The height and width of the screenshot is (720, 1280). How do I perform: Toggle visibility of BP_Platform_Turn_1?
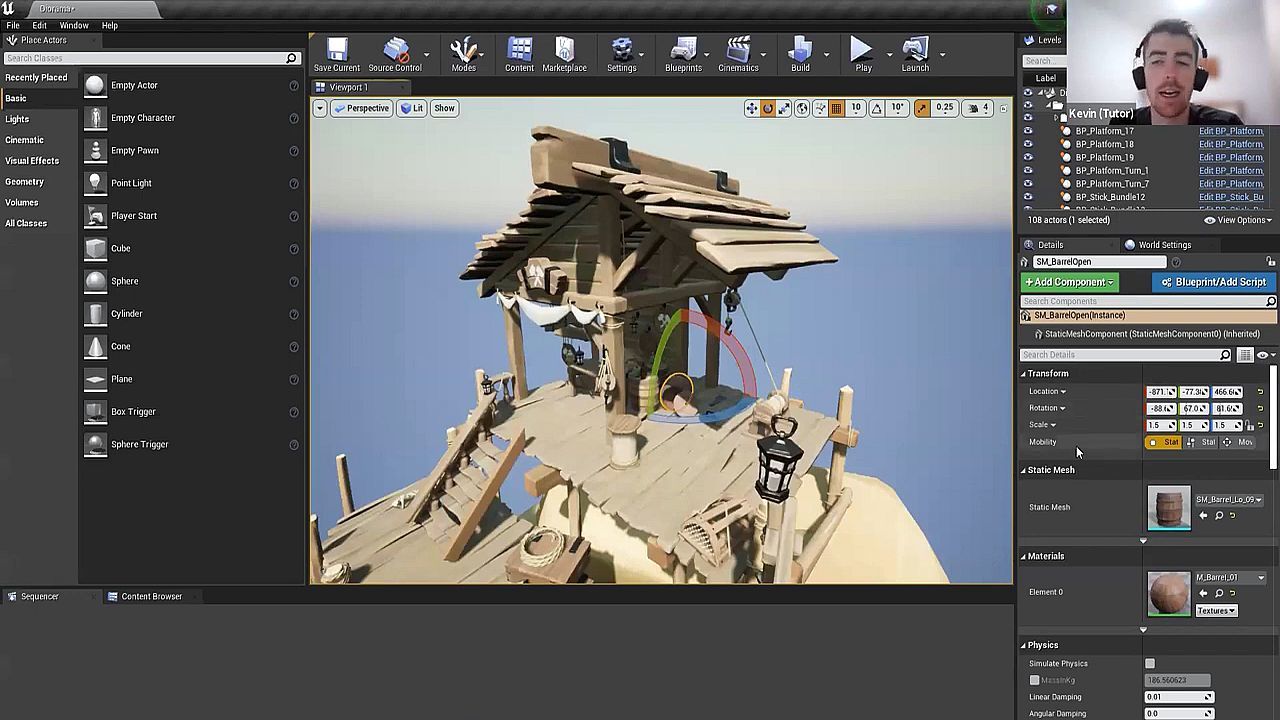[1028, 171]
